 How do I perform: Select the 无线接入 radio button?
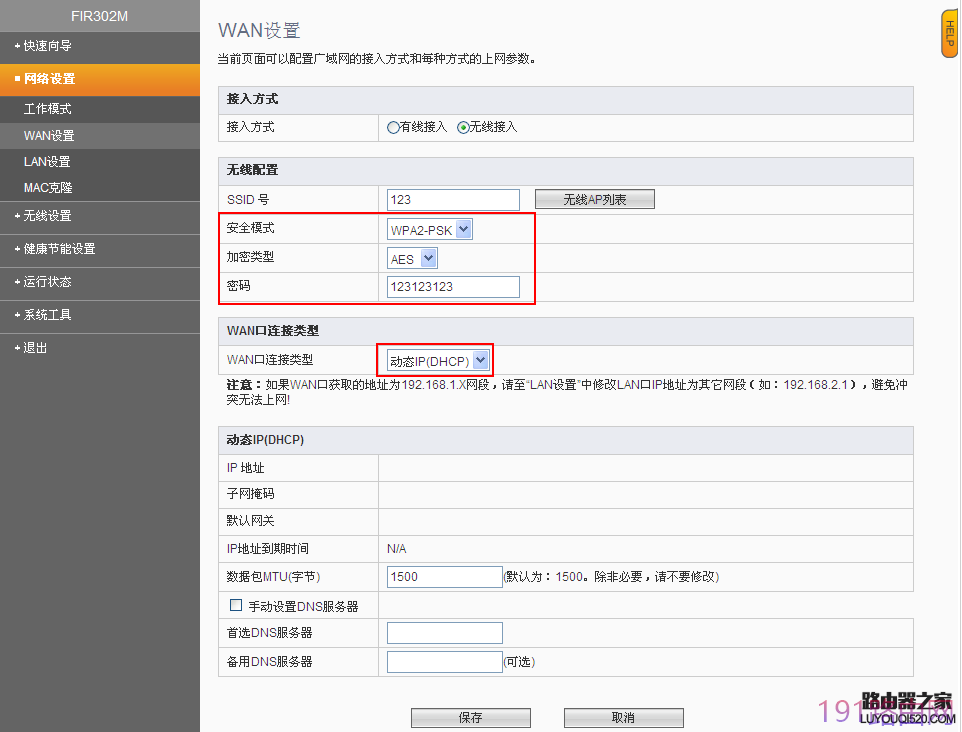(x=463, y=128)
